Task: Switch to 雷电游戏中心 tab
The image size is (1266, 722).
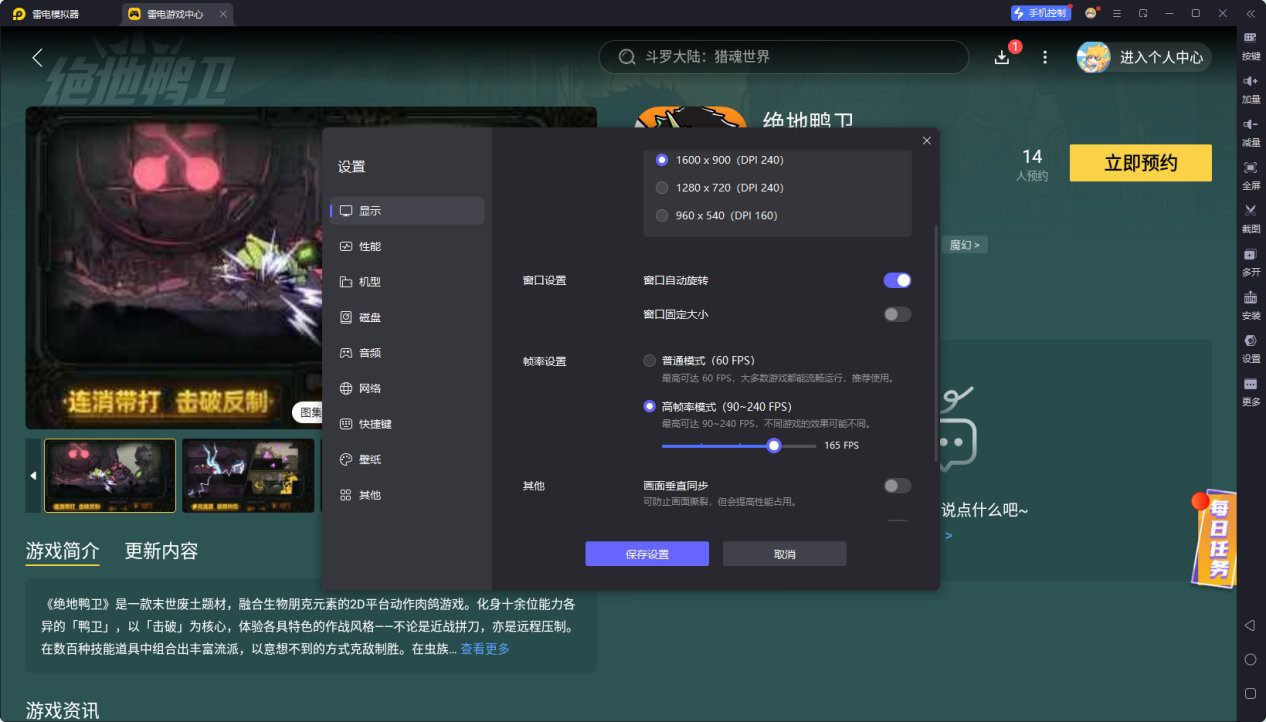Action: coord(178,14)
